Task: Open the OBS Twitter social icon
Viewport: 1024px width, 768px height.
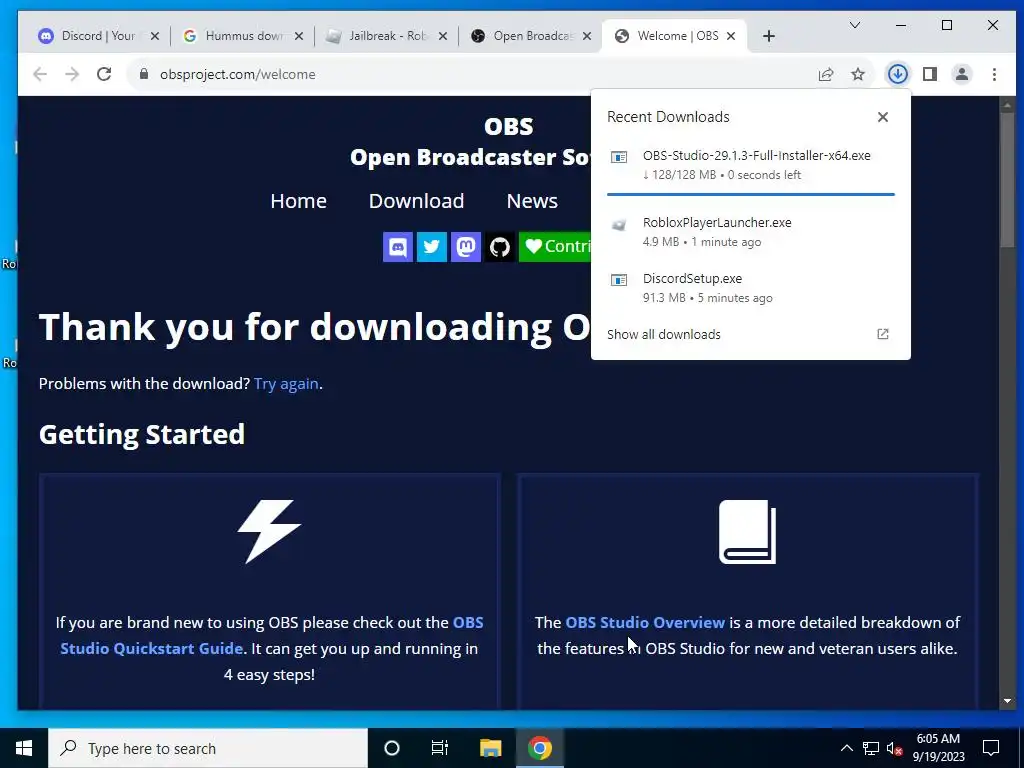Action: click(x=432, y=247)
